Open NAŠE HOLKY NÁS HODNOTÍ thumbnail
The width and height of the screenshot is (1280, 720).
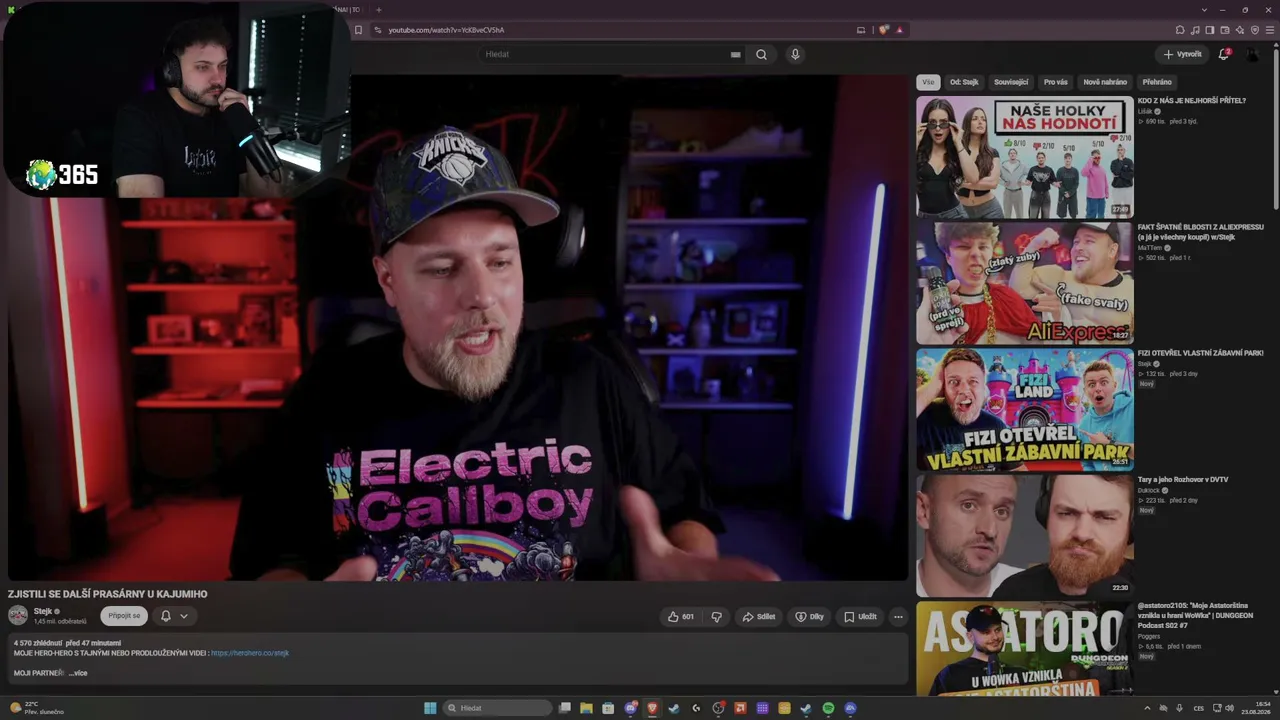pyautogui.click(x=1025, y=157)
